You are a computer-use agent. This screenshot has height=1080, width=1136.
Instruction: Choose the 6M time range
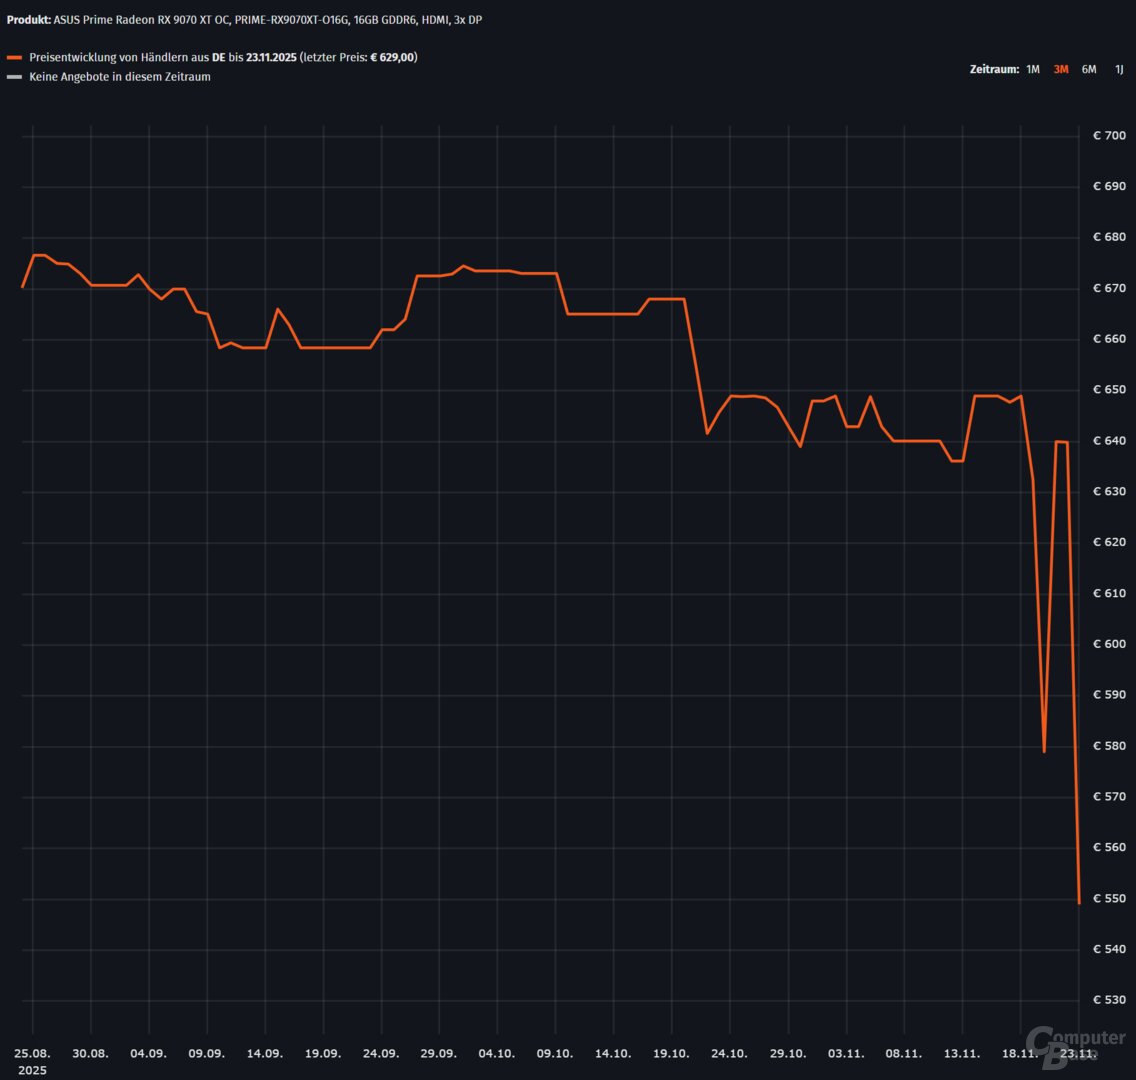(1089, 69)
